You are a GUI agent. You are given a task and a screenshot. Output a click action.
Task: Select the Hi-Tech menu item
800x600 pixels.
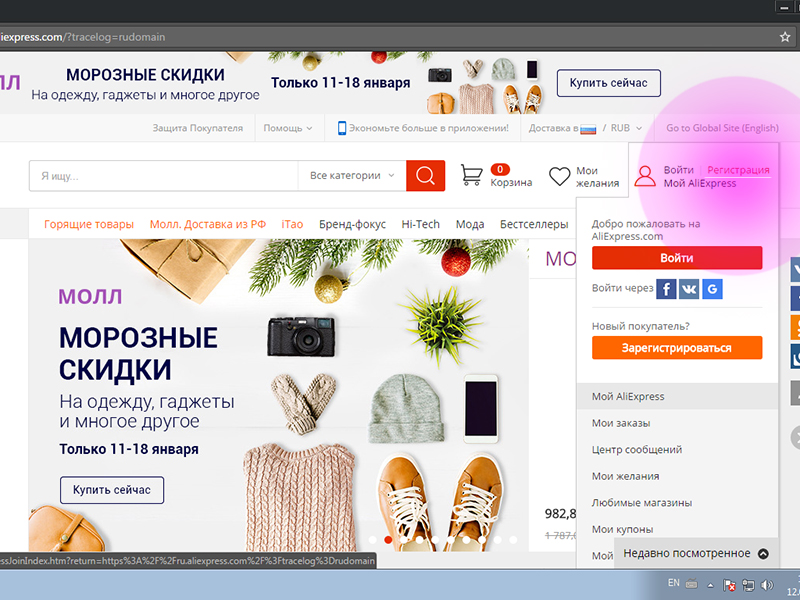tap(420, 224)
